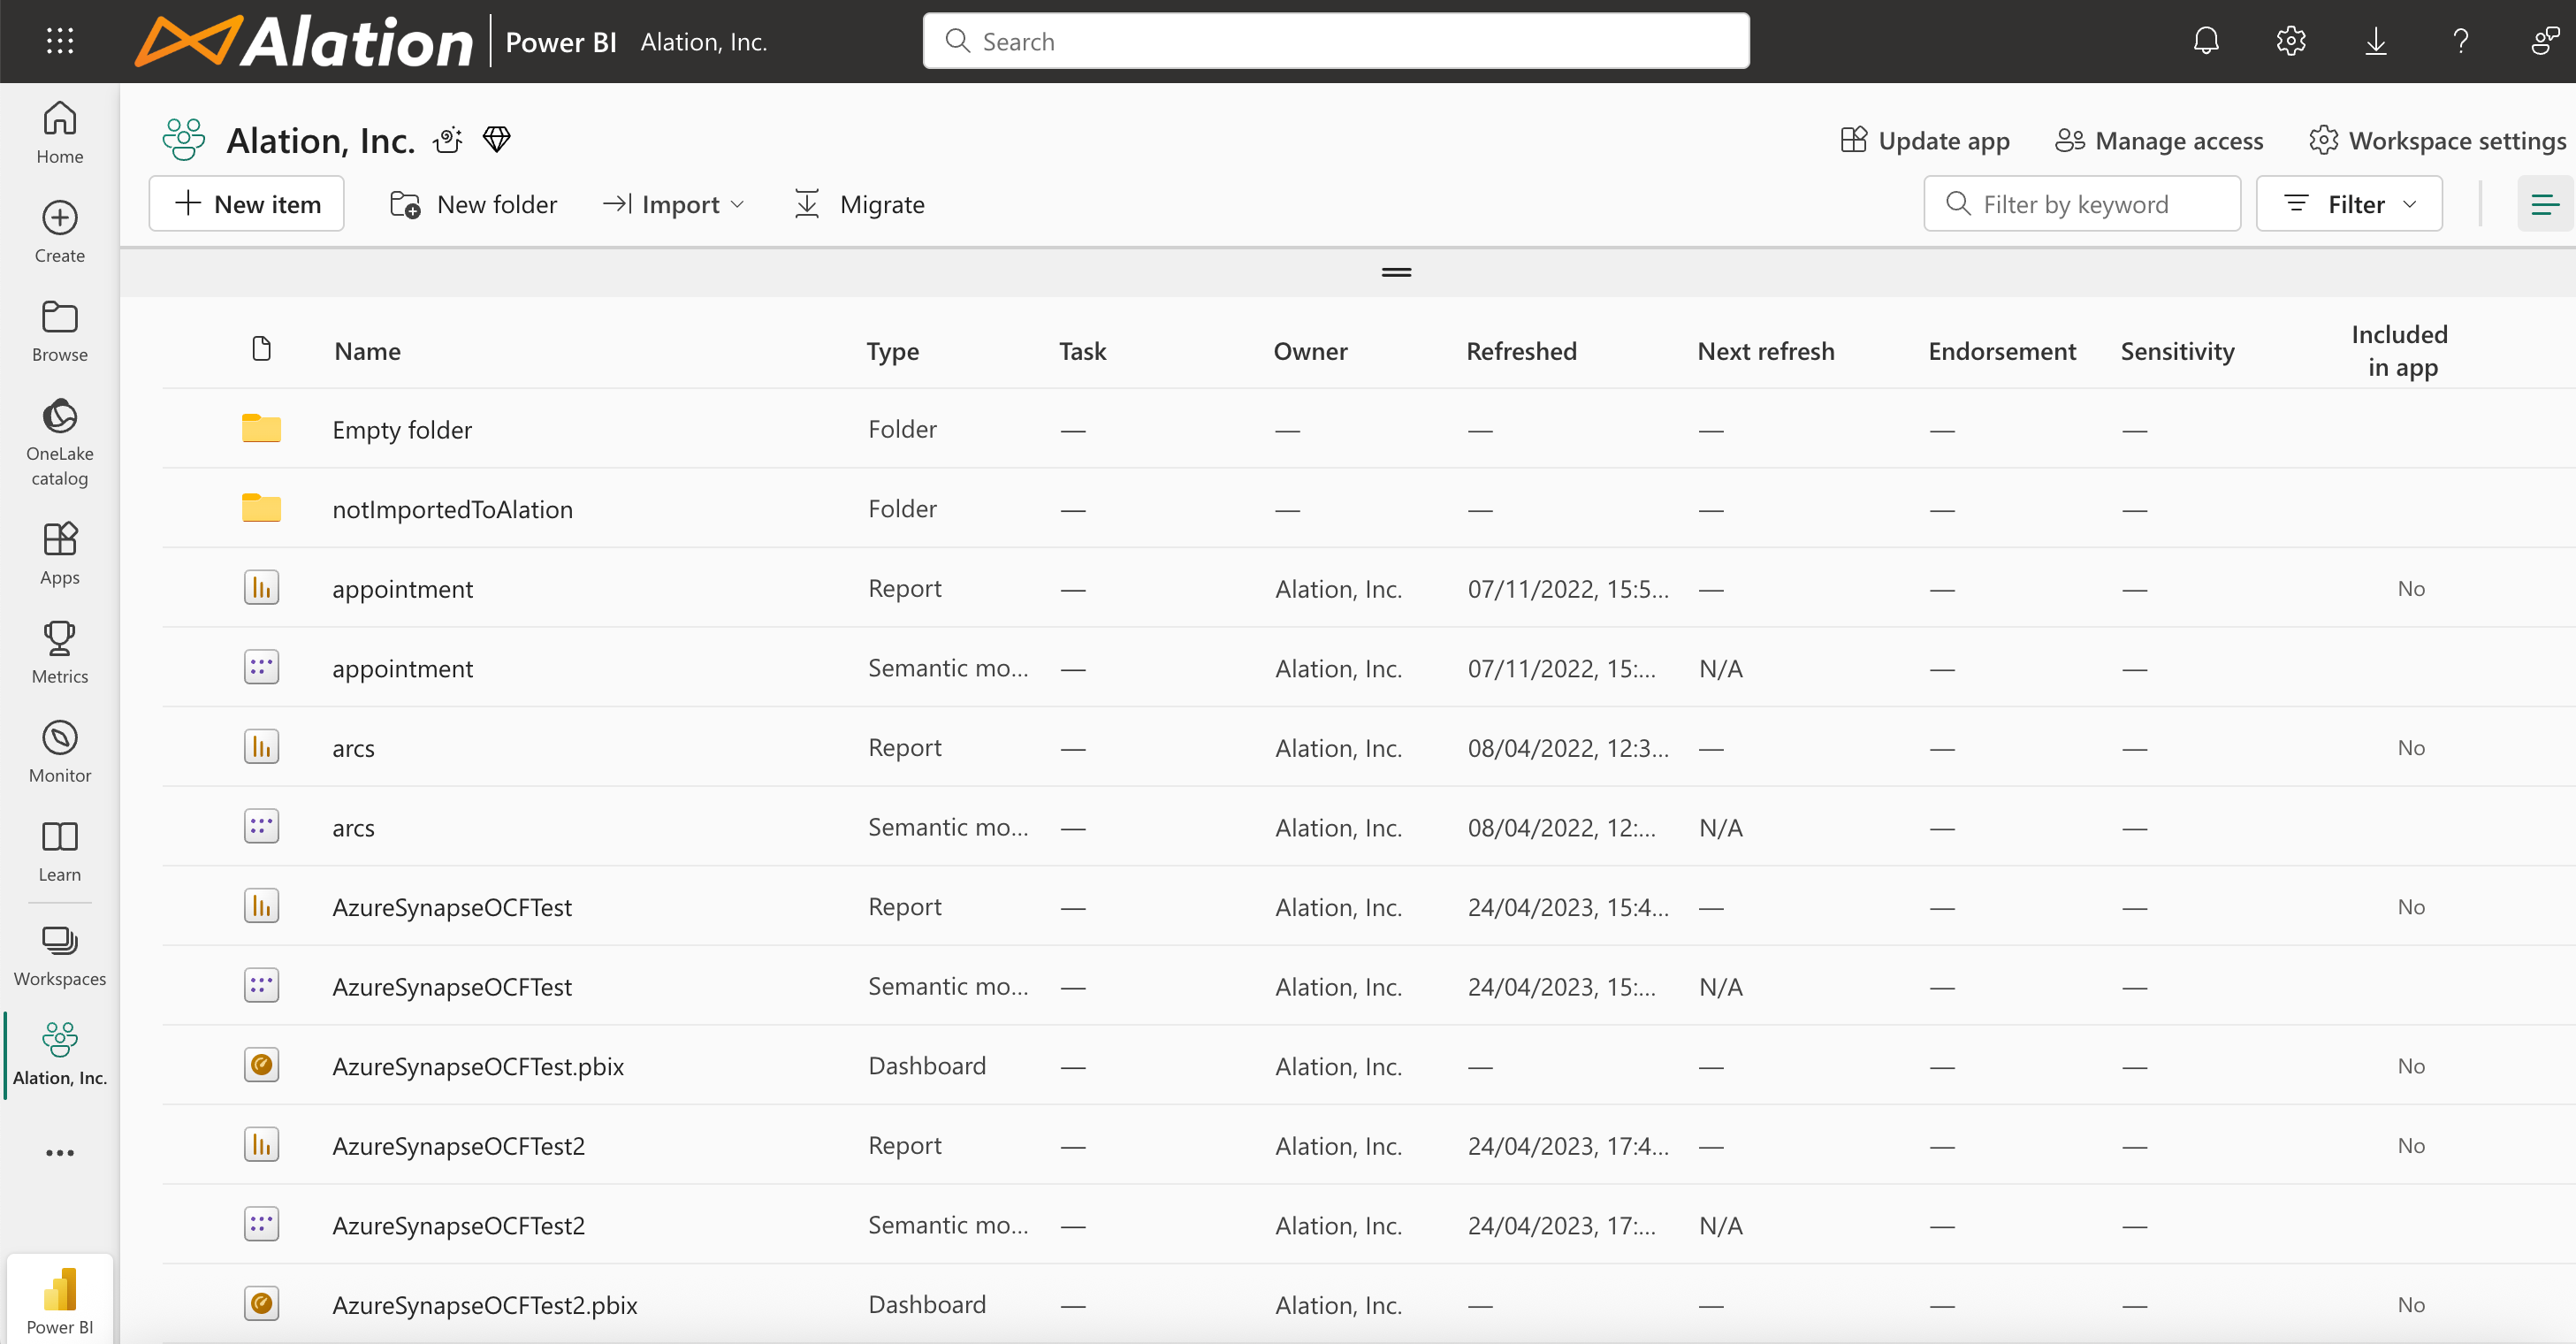Click Update app
Viewport: 2576px width, 1344px height.
click(x=1925, y=140)
